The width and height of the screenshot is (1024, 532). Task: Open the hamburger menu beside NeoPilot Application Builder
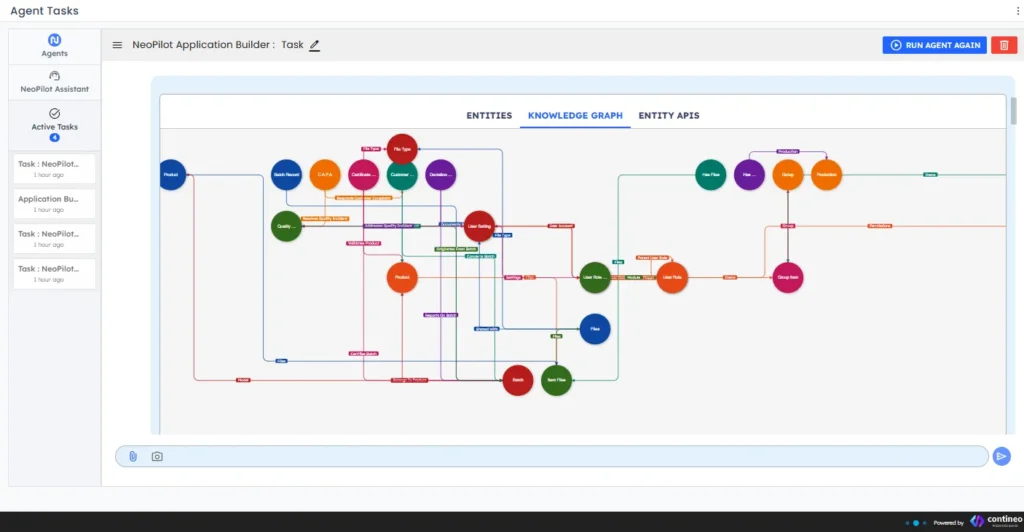click(x=117, y=45)
